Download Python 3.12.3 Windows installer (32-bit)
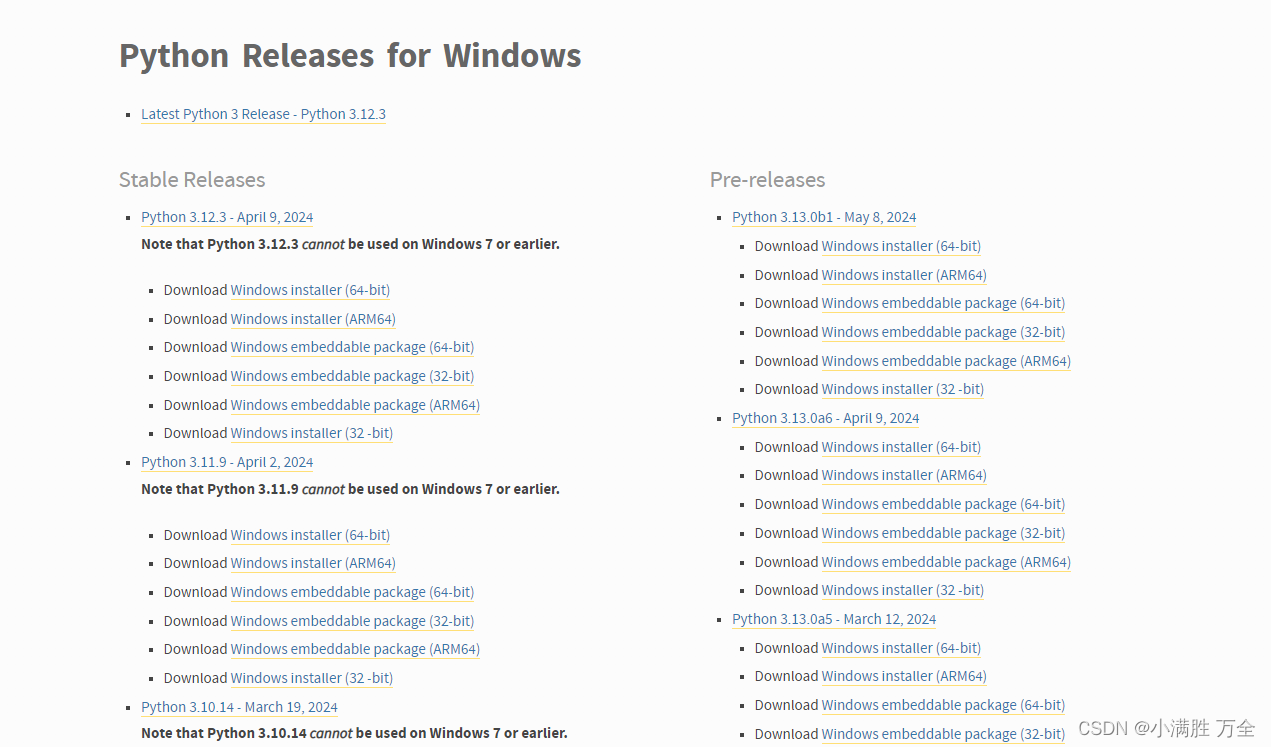The width and height of the screenshot is (1271, 747). pos(312,433)
